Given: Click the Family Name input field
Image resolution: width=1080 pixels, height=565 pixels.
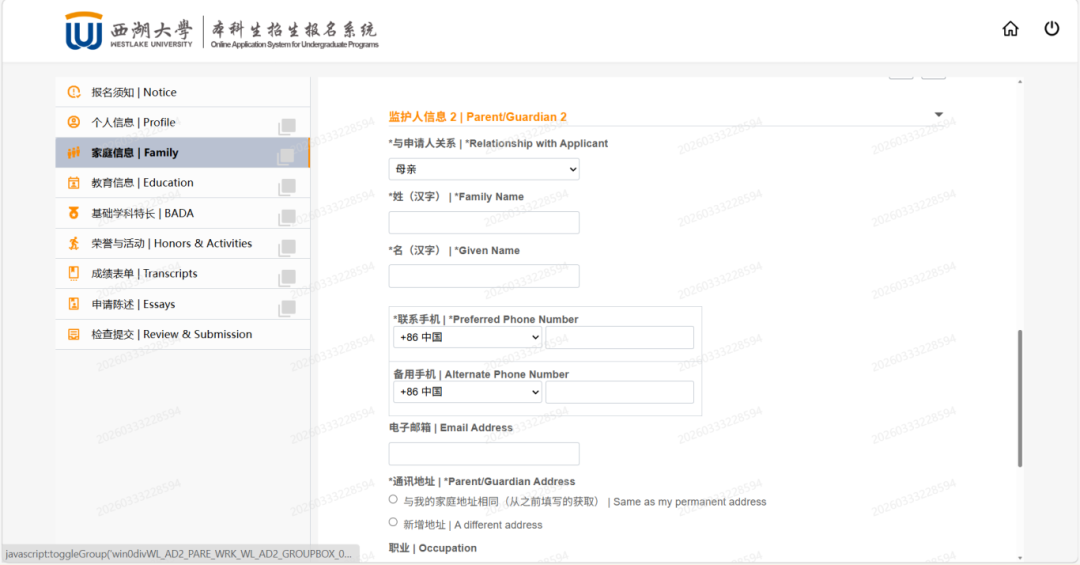Looking at the screenshot, I should click(484, 223).
